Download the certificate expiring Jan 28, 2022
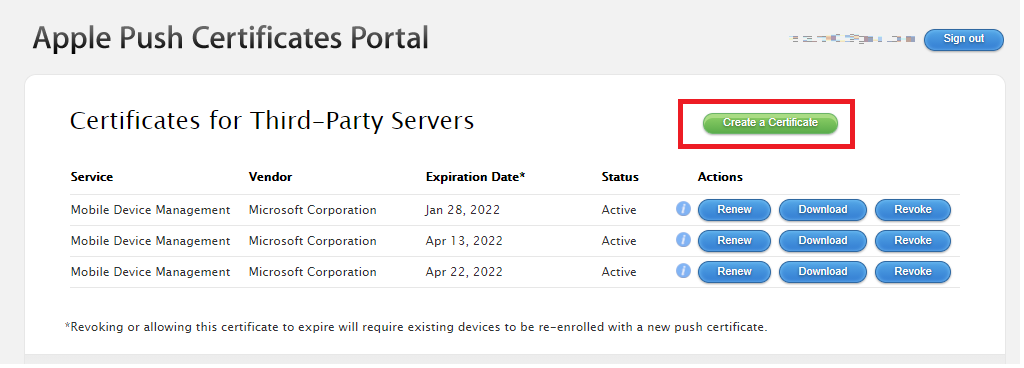Screen dimensions: 1024x368 823,210
